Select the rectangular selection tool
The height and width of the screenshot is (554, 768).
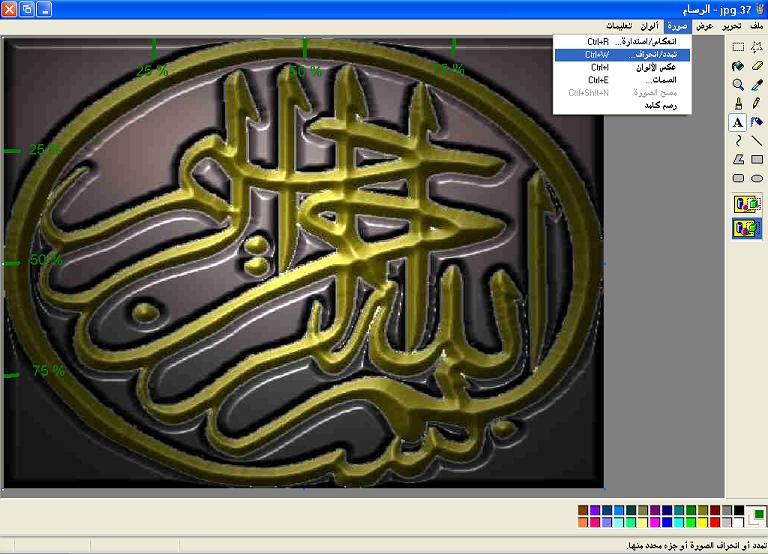738,47
